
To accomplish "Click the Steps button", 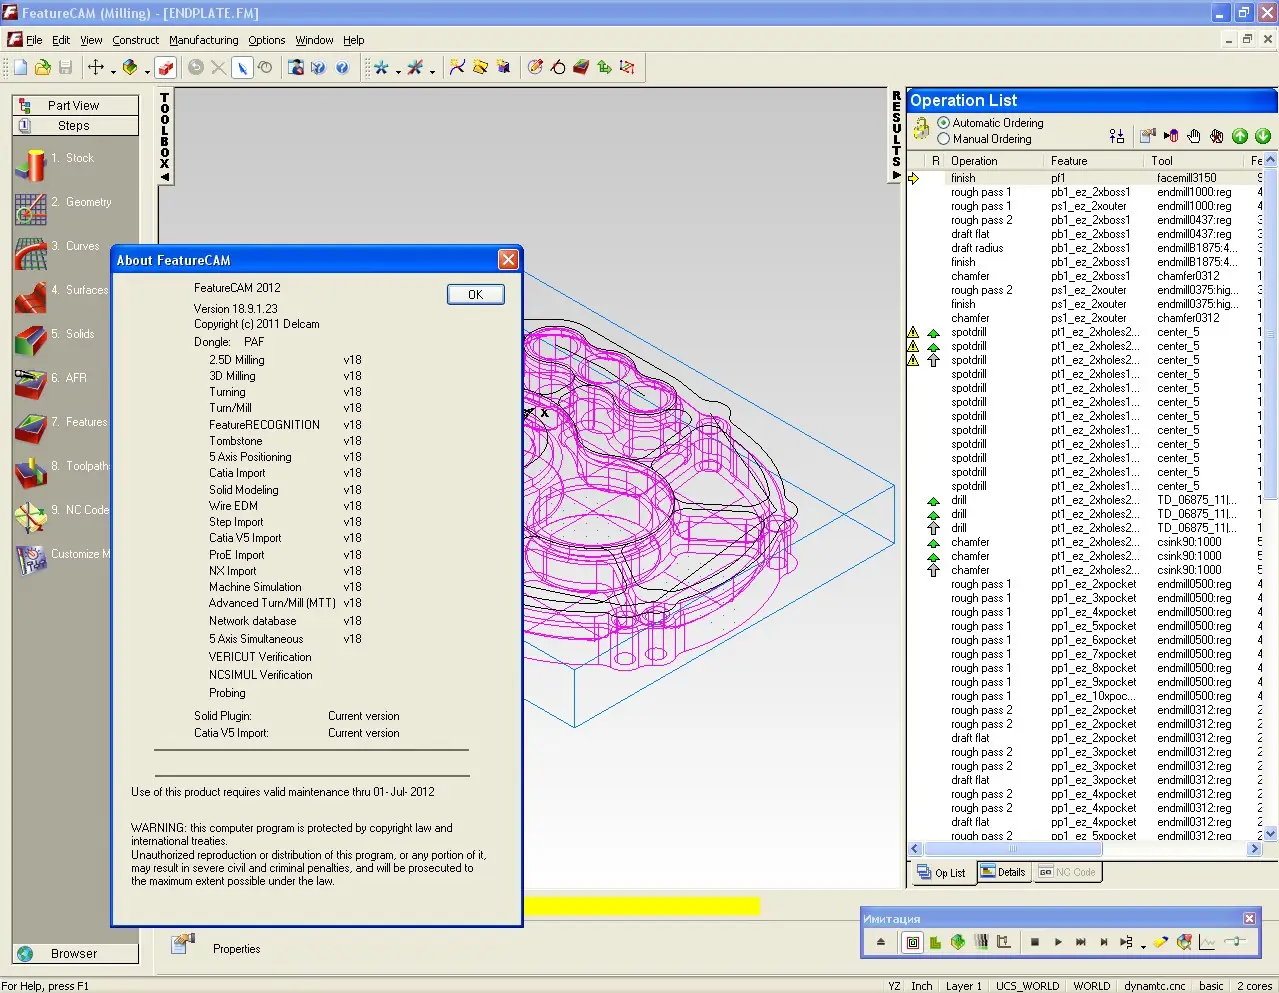I will (x=75, y=126).
